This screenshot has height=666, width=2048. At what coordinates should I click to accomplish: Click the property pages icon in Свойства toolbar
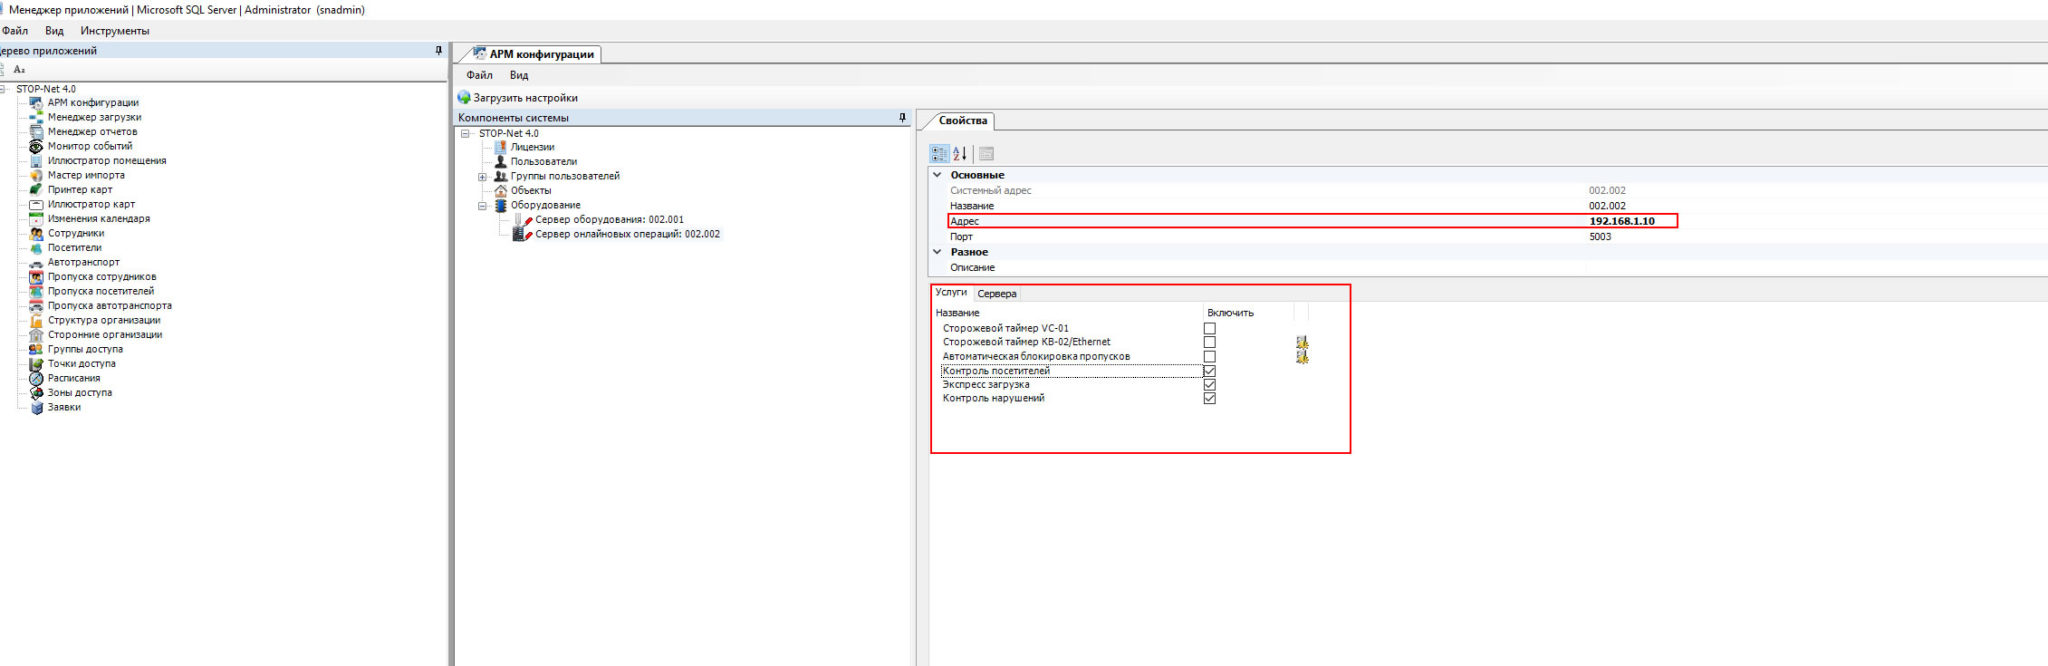986,154
